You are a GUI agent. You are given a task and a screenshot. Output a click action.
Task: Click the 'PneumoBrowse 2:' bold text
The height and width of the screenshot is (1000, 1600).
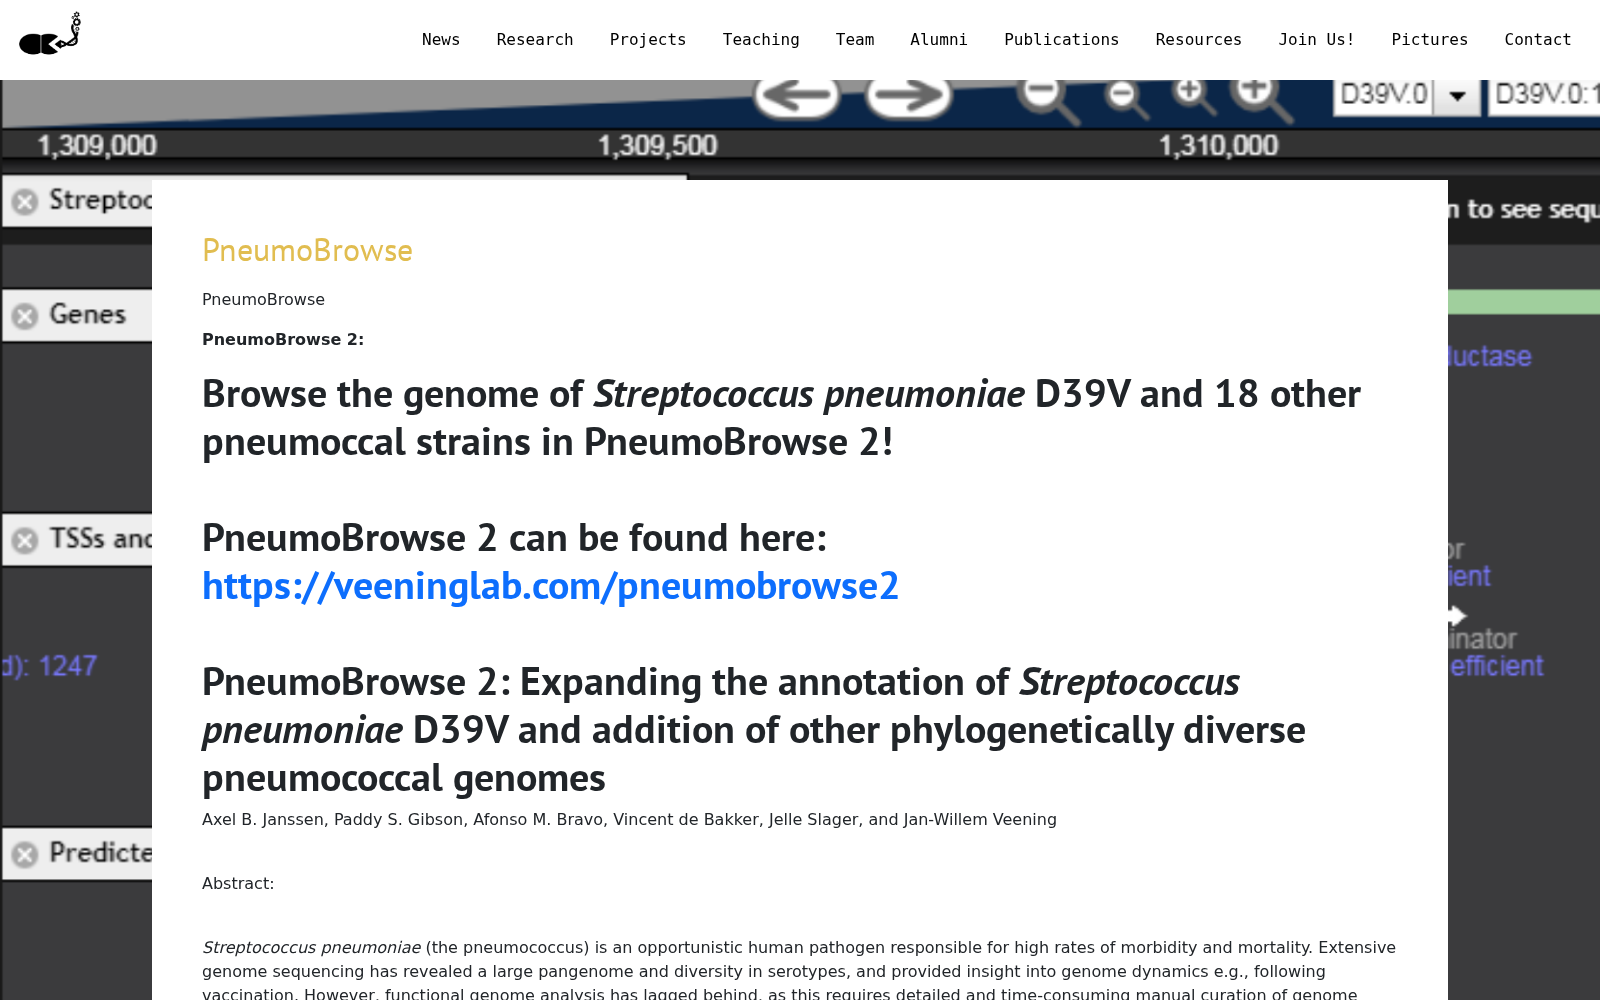tap(283, 339)
